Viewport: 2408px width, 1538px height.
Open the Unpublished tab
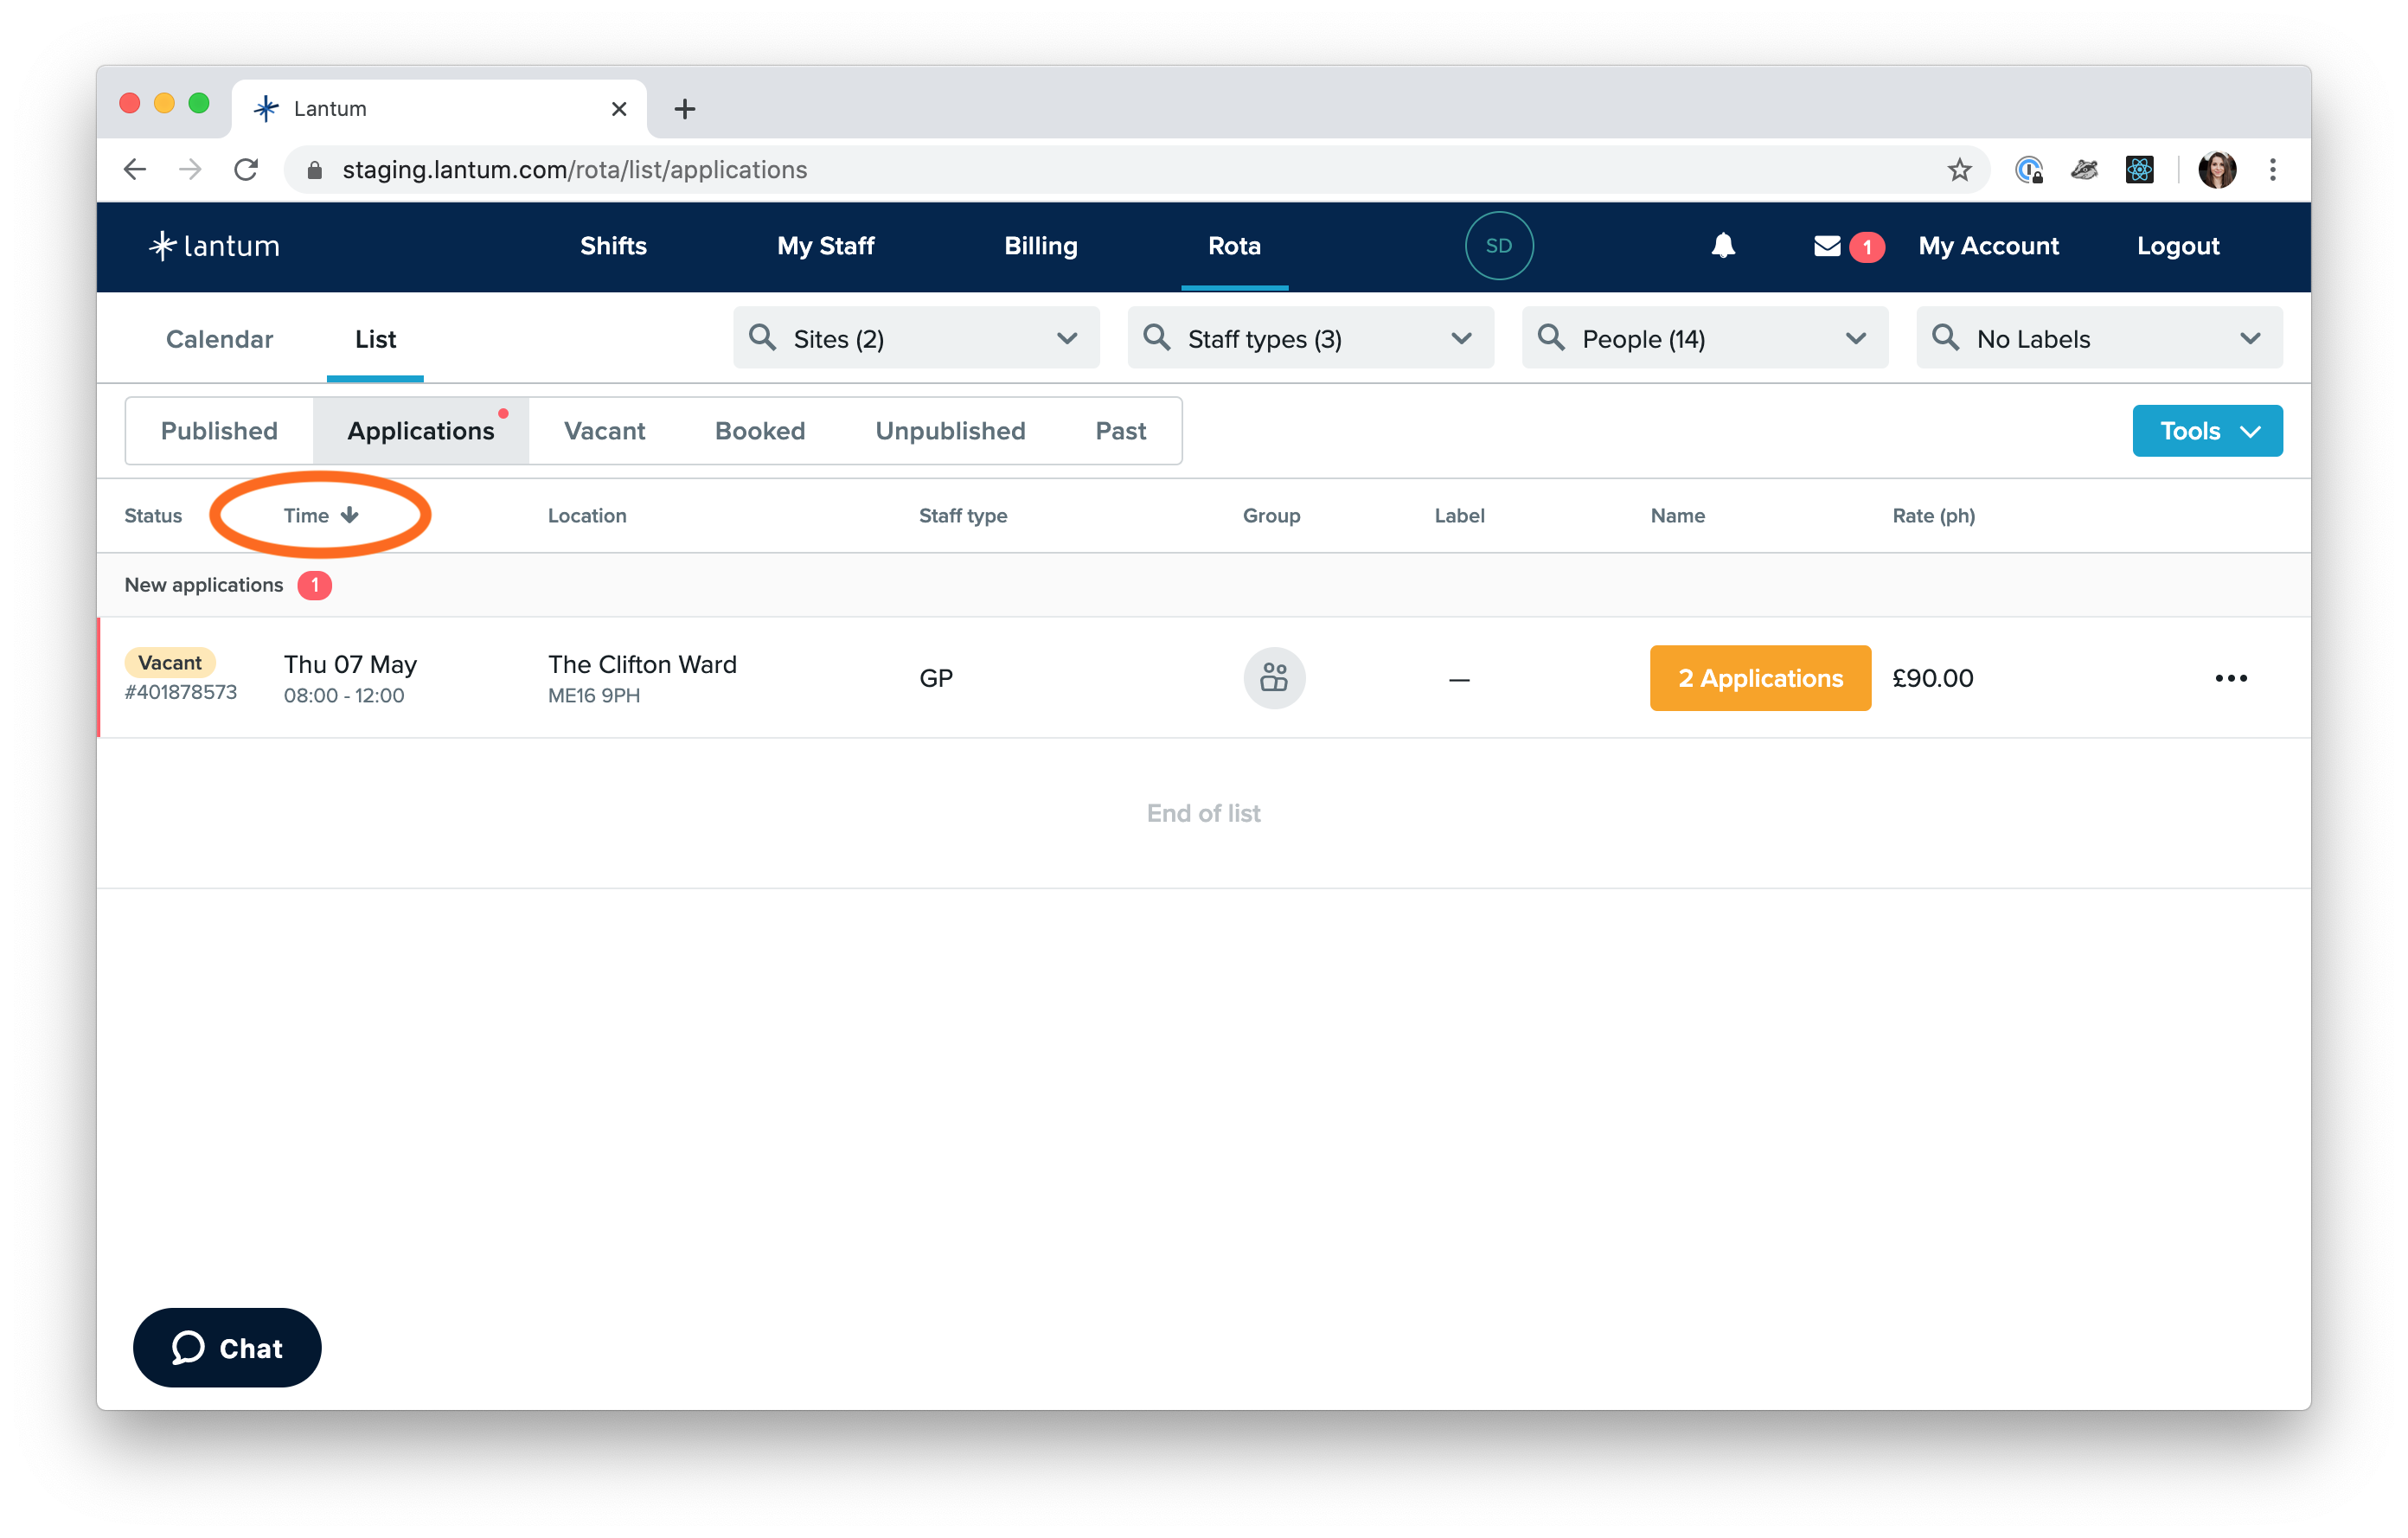950,431
